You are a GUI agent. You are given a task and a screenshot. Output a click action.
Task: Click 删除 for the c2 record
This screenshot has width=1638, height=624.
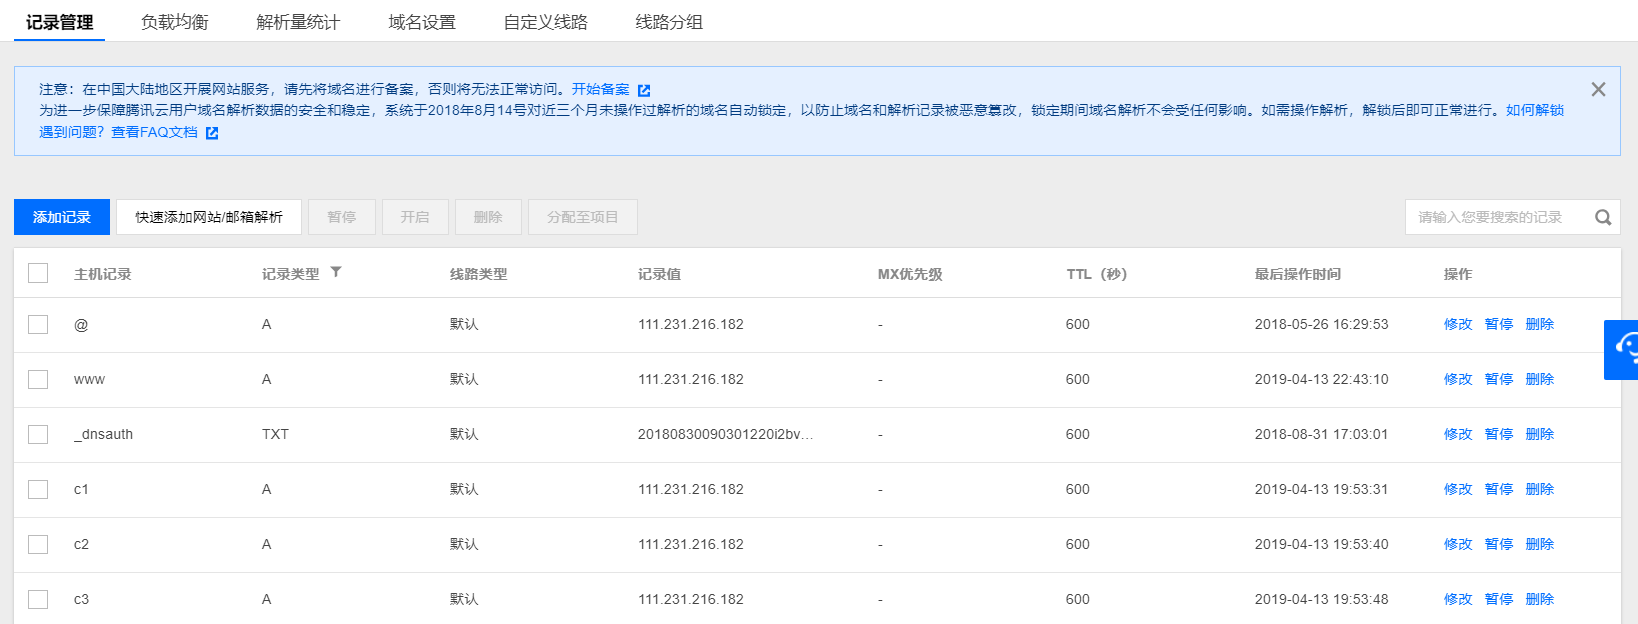(1540, 544)
